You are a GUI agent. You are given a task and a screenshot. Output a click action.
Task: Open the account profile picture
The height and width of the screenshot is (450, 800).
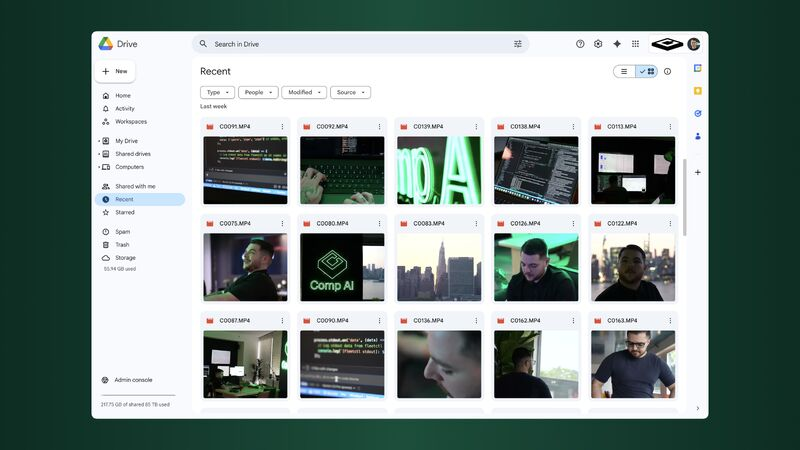[693, 44]
